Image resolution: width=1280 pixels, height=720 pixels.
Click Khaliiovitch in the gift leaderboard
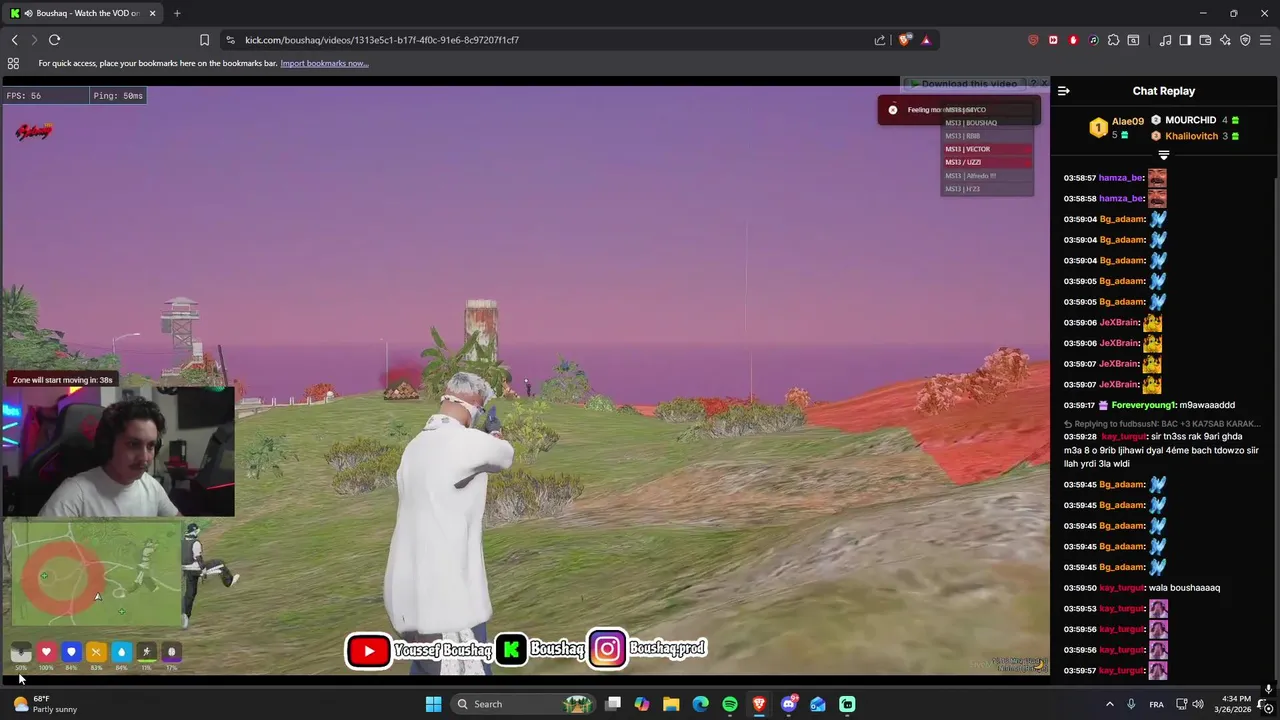(1191, 136)
